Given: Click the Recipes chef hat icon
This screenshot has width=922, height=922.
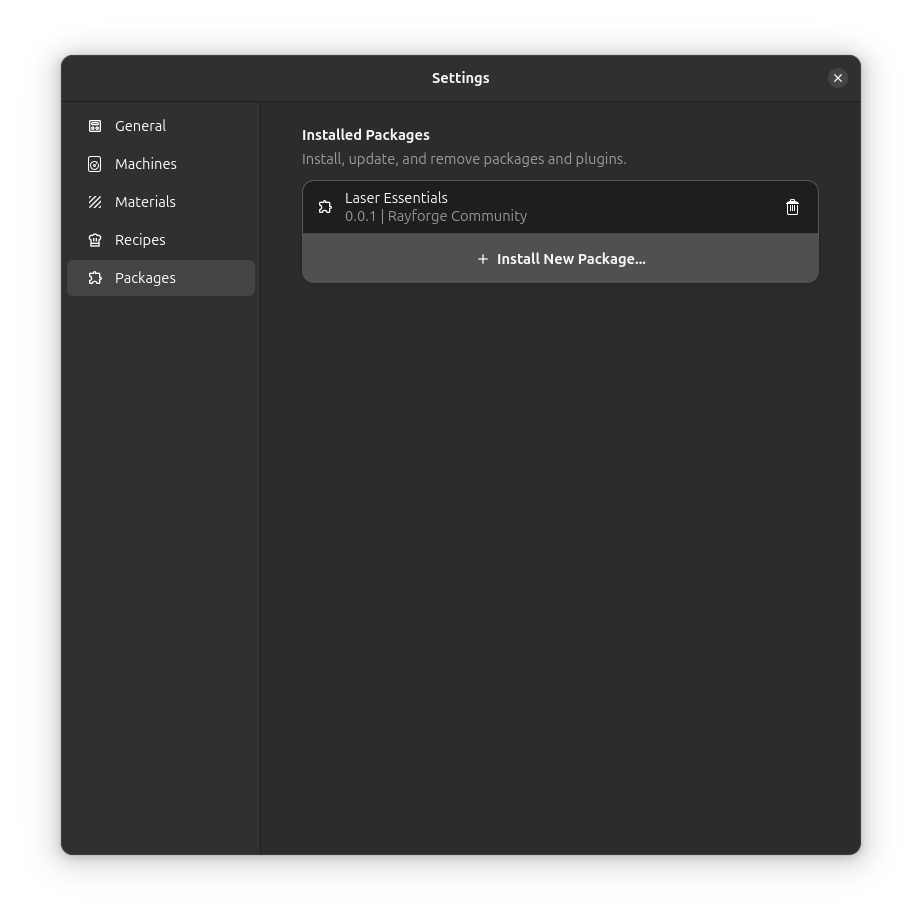Looking at the screenshot, I should click(95, 240).
